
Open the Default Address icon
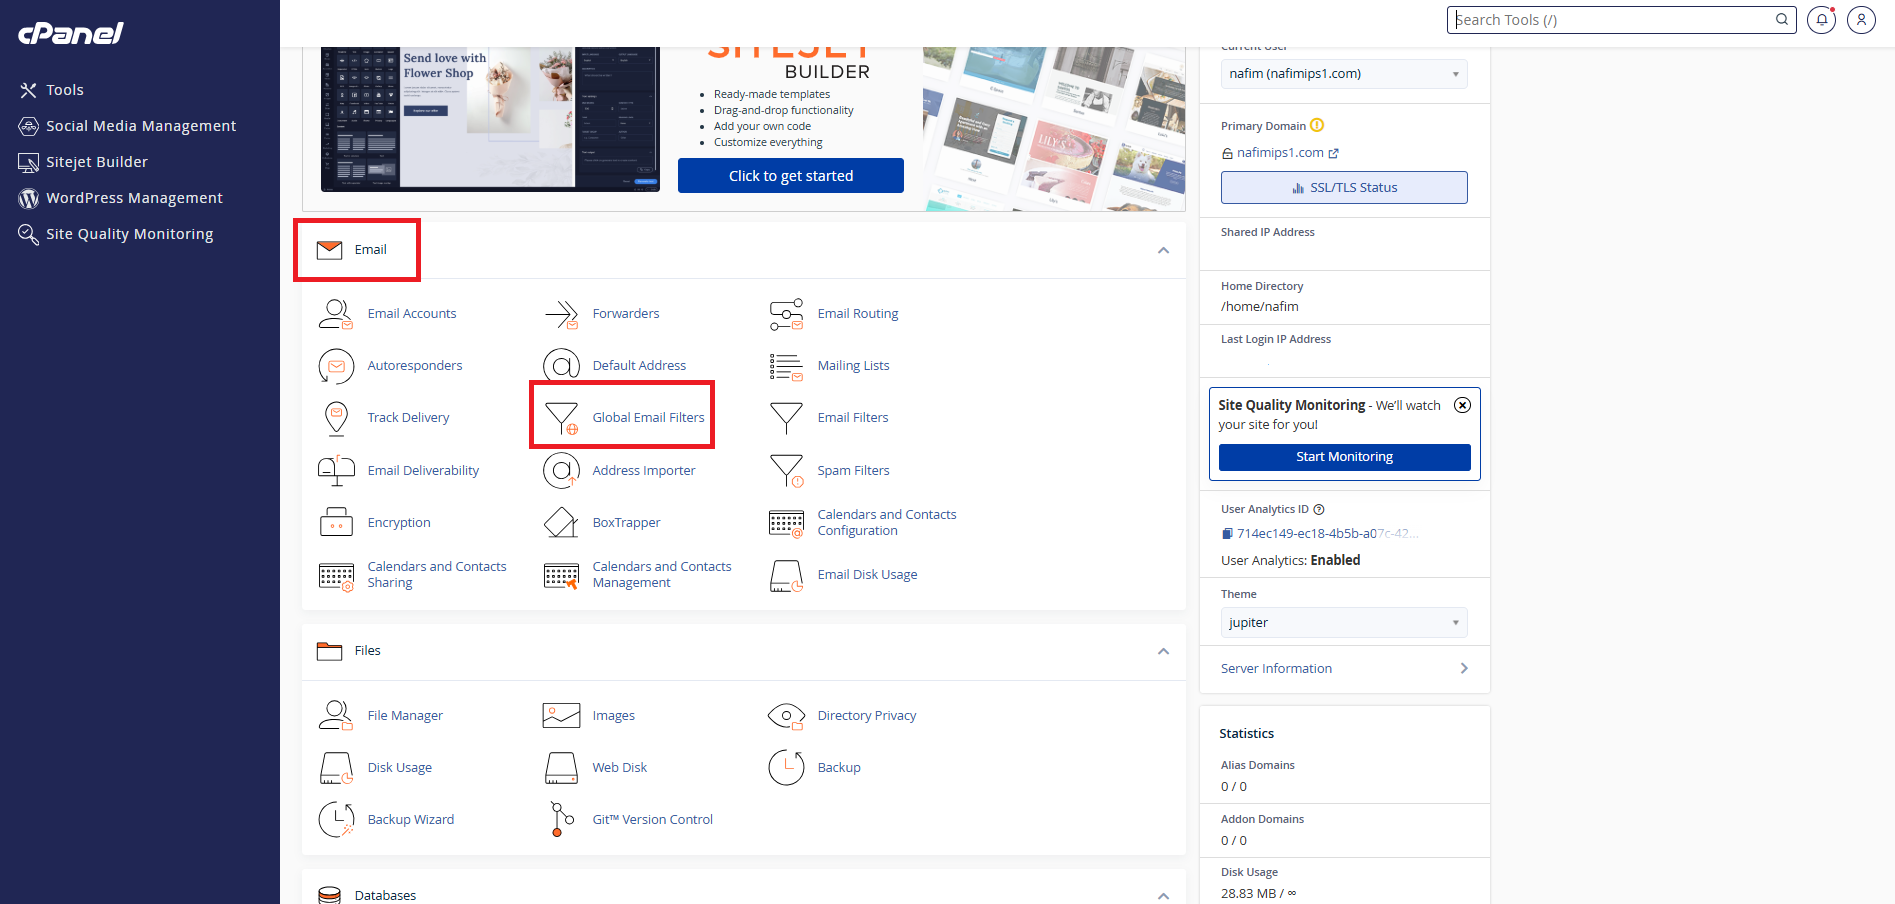[x=561, y=366]
